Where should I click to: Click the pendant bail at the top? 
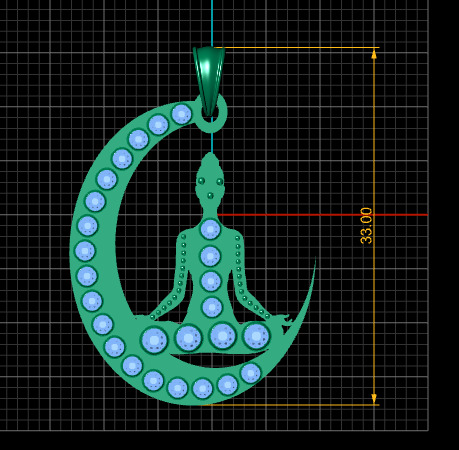pyautogui.click(x=209, y=80)
